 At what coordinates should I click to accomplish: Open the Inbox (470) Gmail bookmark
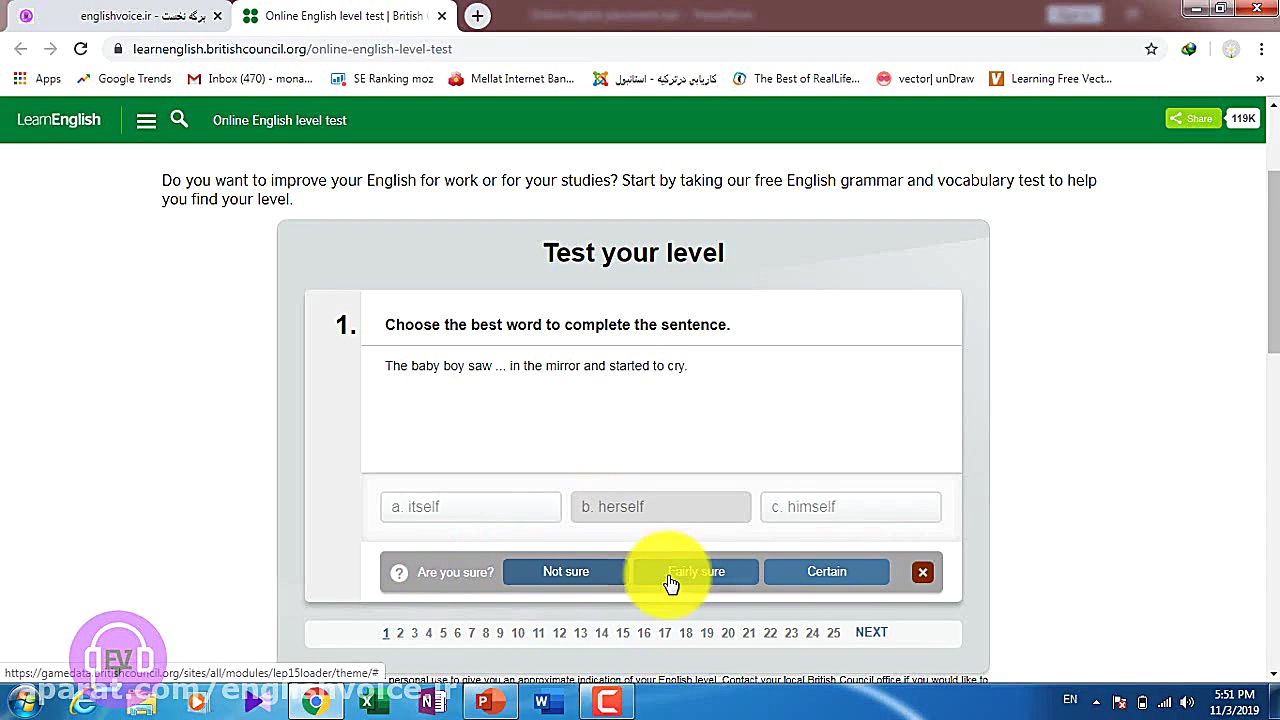point(250,79)
